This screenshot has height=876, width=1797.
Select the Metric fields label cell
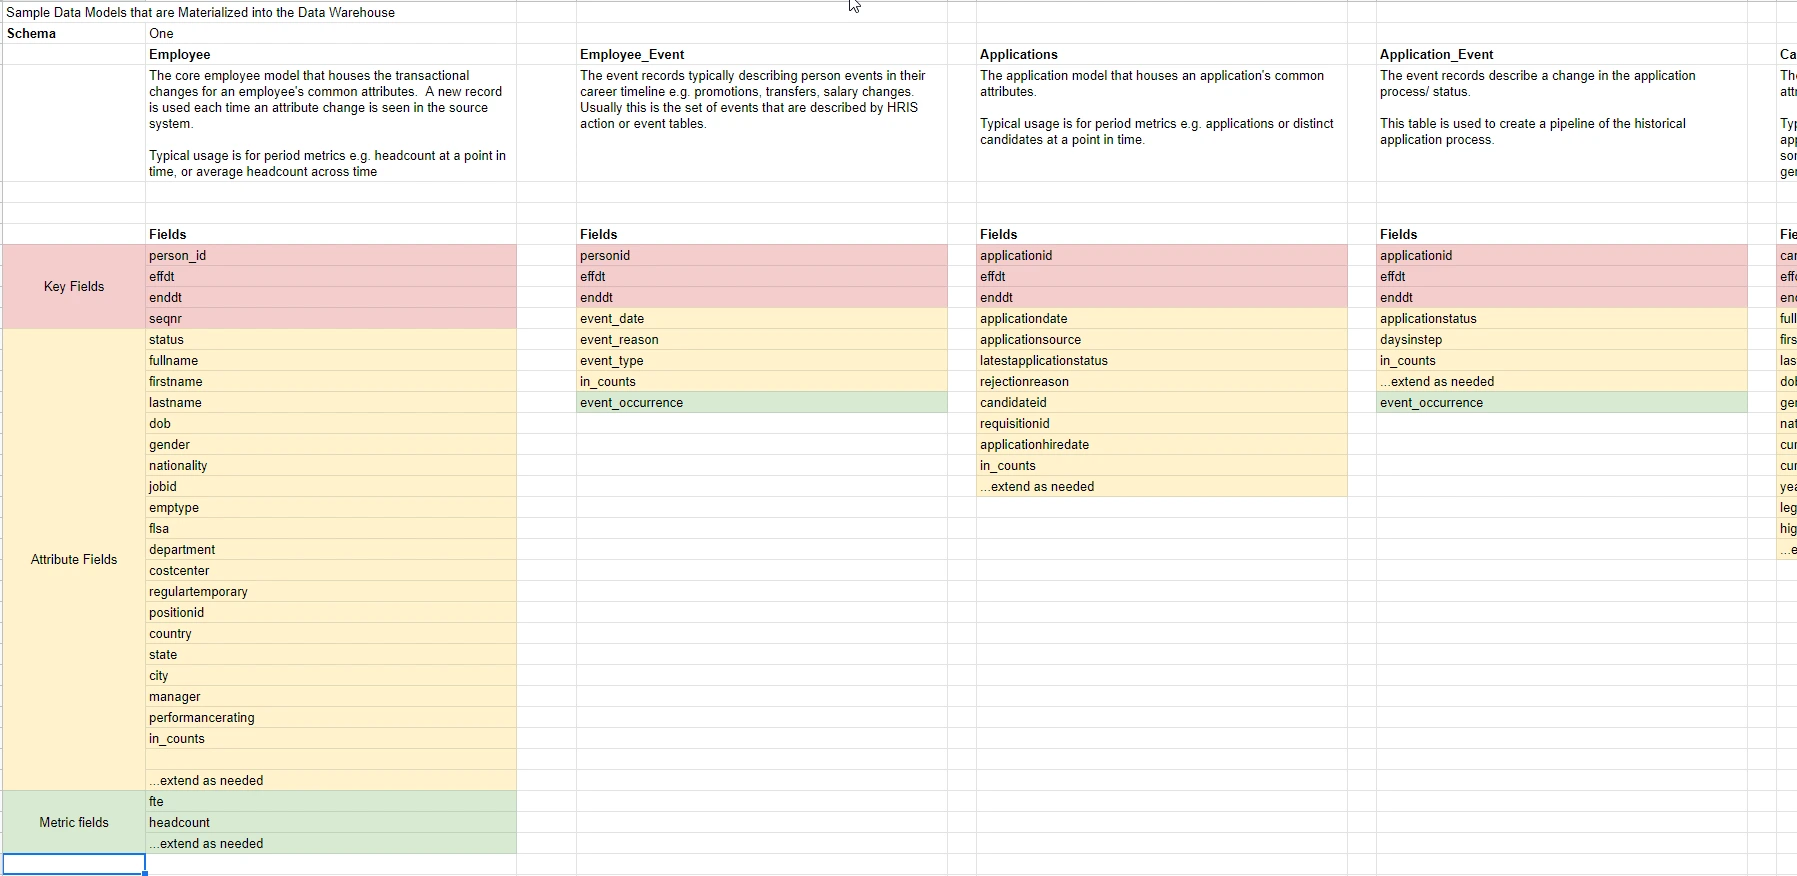click(74, 822)
